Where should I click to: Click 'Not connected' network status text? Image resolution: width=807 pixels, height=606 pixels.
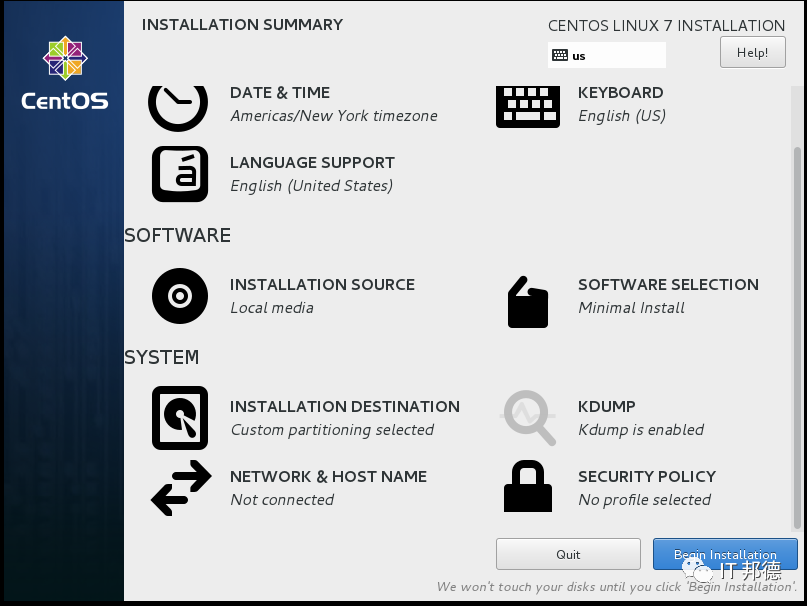tap(282, 500)
